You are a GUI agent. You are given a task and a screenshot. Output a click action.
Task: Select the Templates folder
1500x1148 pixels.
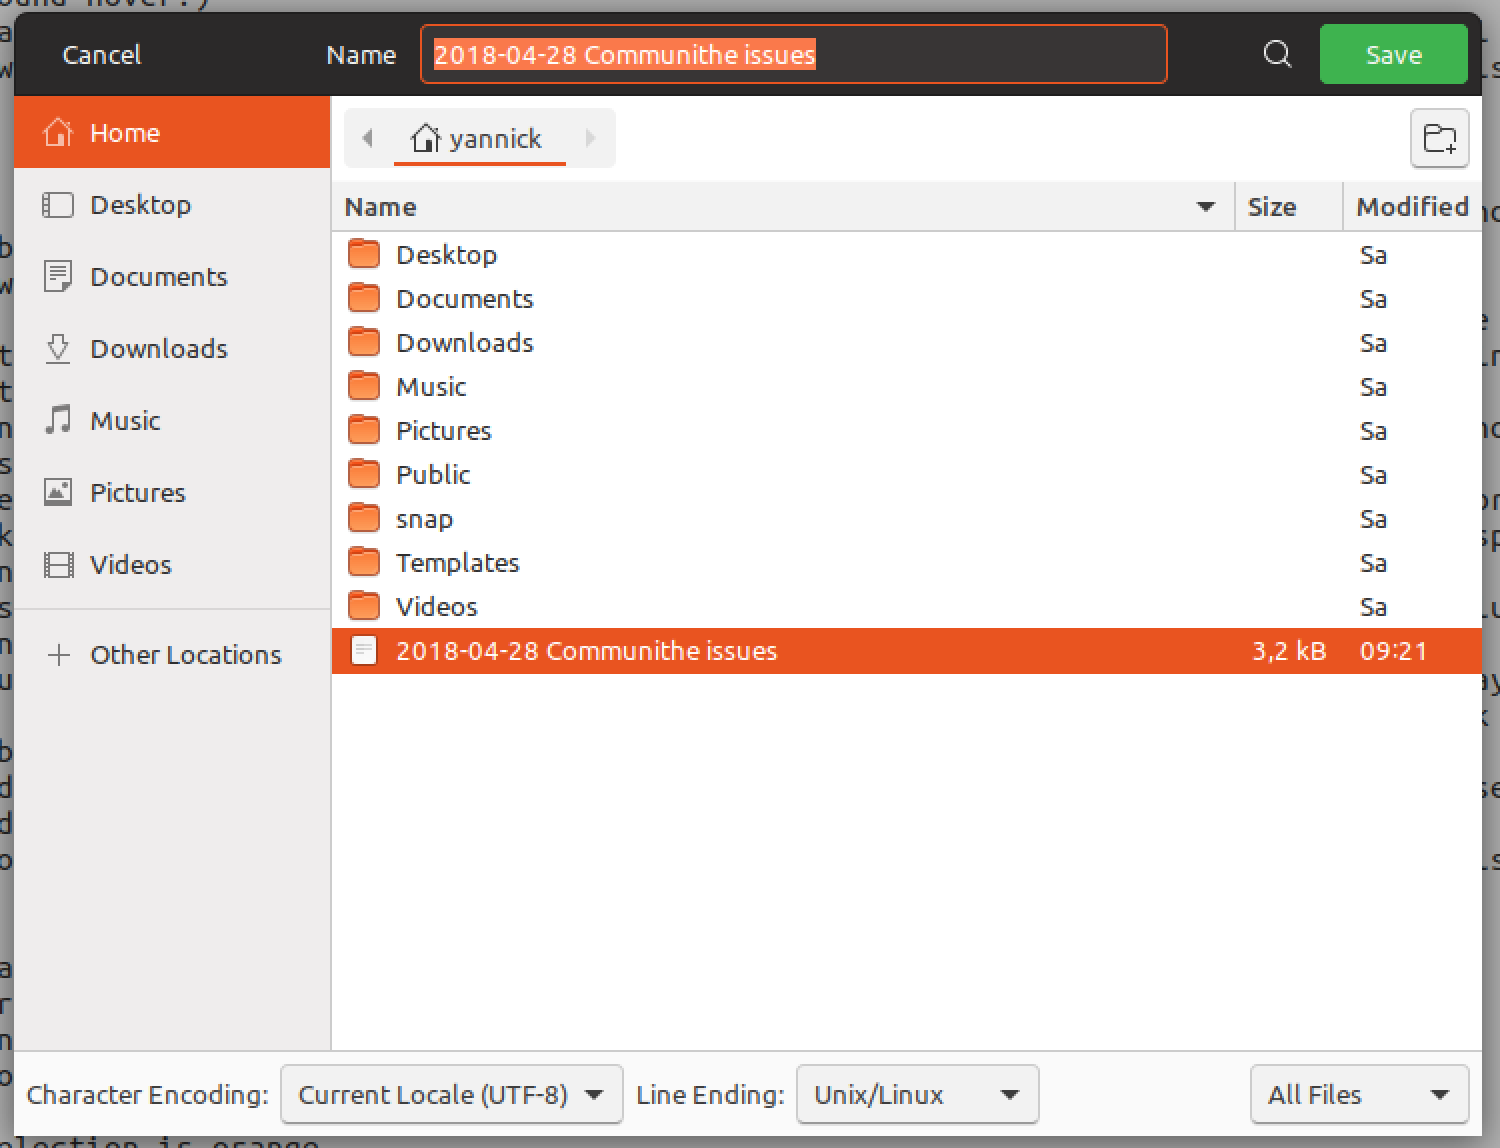[458, 562]
